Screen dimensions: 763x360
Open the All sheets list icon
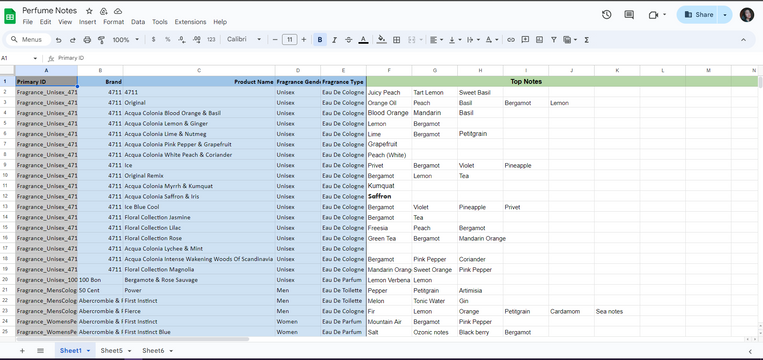40,351
